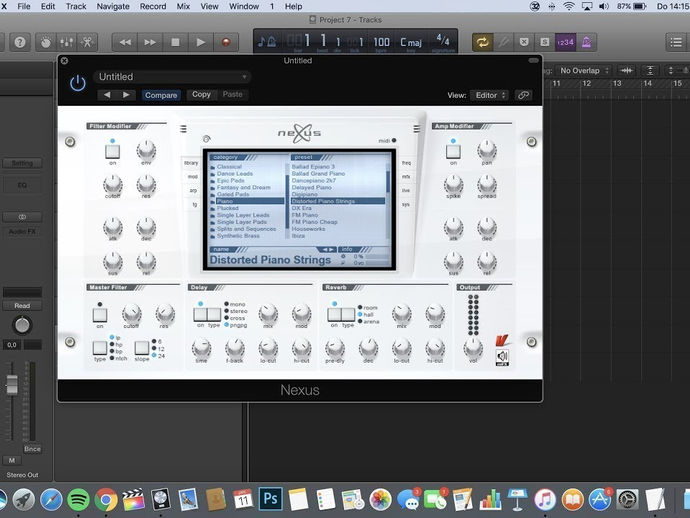690x518 pixels.
Task: Open the C maj key display
Action: 411,42
